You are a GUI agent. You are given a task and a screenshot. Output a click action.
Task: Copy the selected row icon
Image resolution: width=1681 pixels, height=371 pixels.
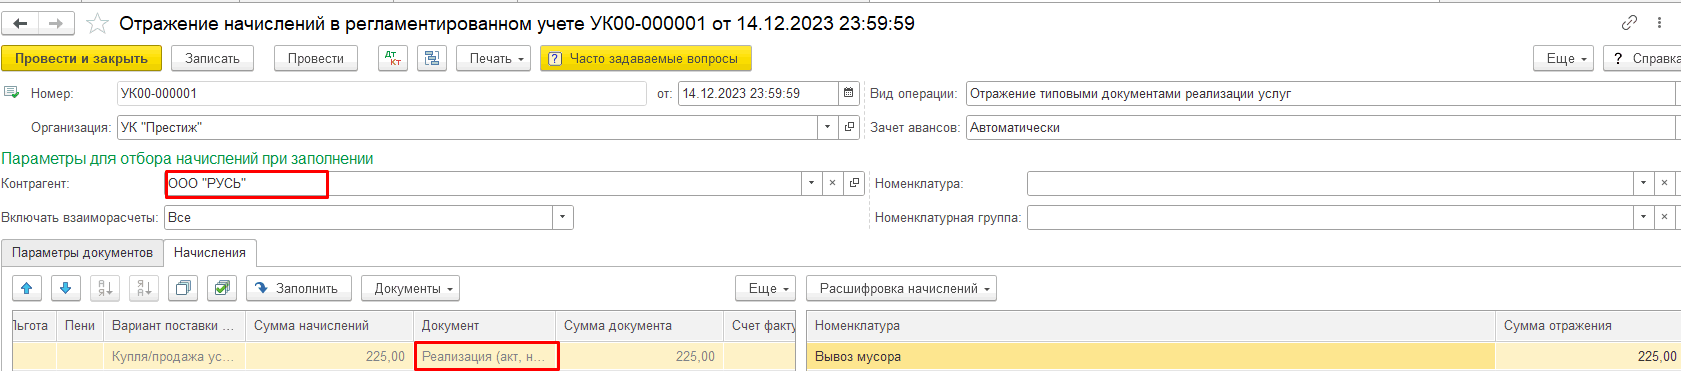point(182,288)
